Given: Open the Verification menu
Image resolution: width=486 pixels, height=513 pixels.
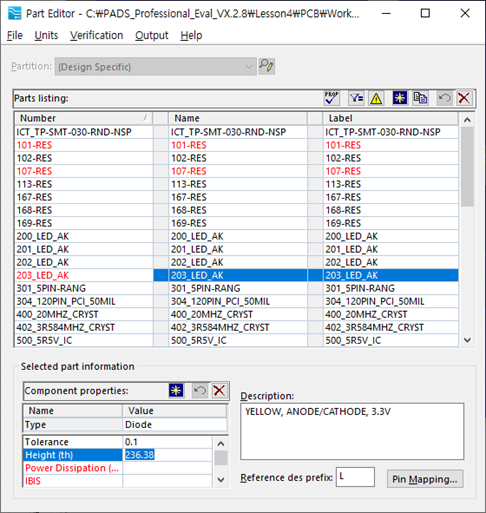Looking at the screenshot, I should tap(96, 35).
